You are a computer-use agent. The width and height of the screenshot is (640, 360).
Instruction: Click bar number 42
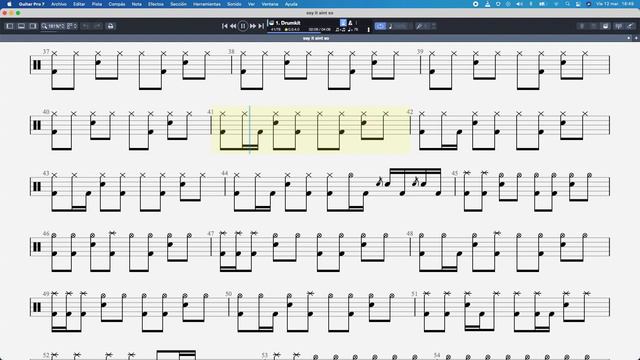[x=410, y=111]
